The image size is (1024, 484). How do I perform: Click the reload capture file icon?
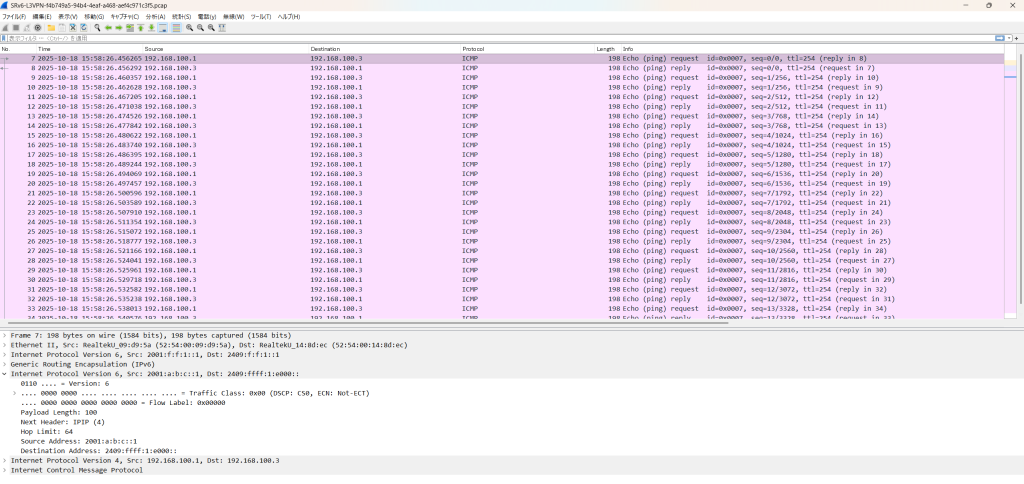(84, 28)
